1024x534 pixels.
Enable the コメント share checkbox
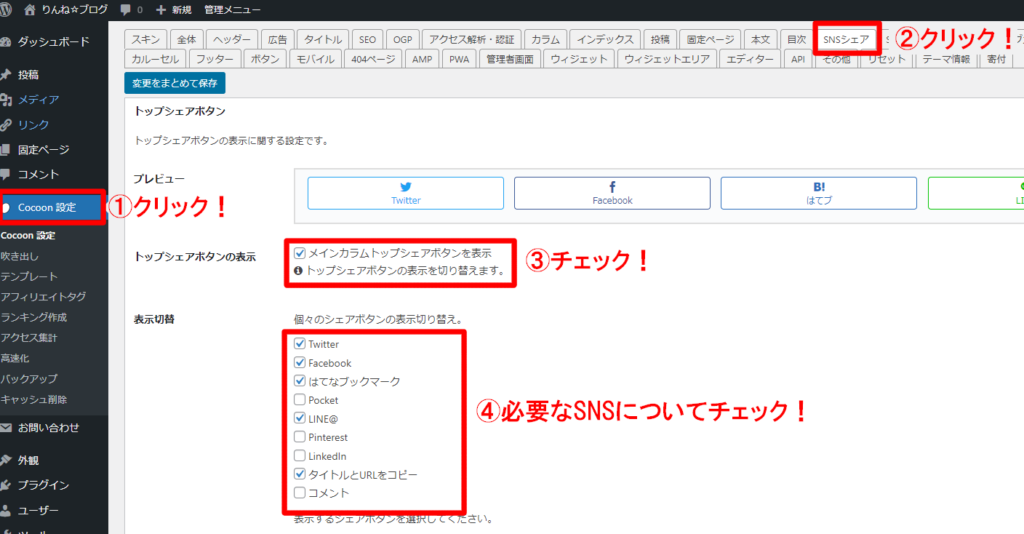[300, 493]
